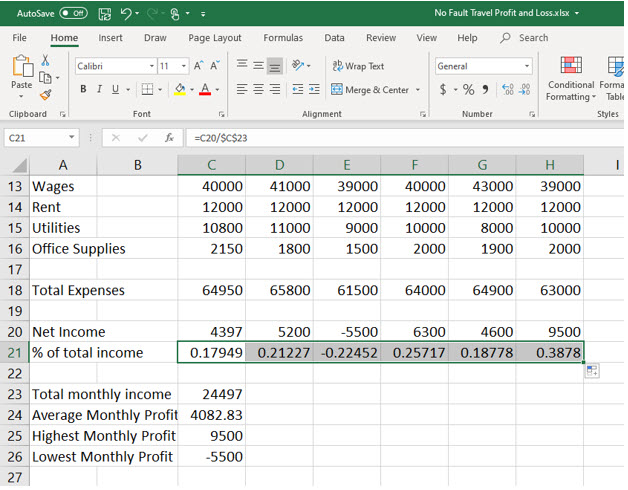Click the Format Painter brush icon
Screen dimensions: 628x490
[x=45, y=95]
